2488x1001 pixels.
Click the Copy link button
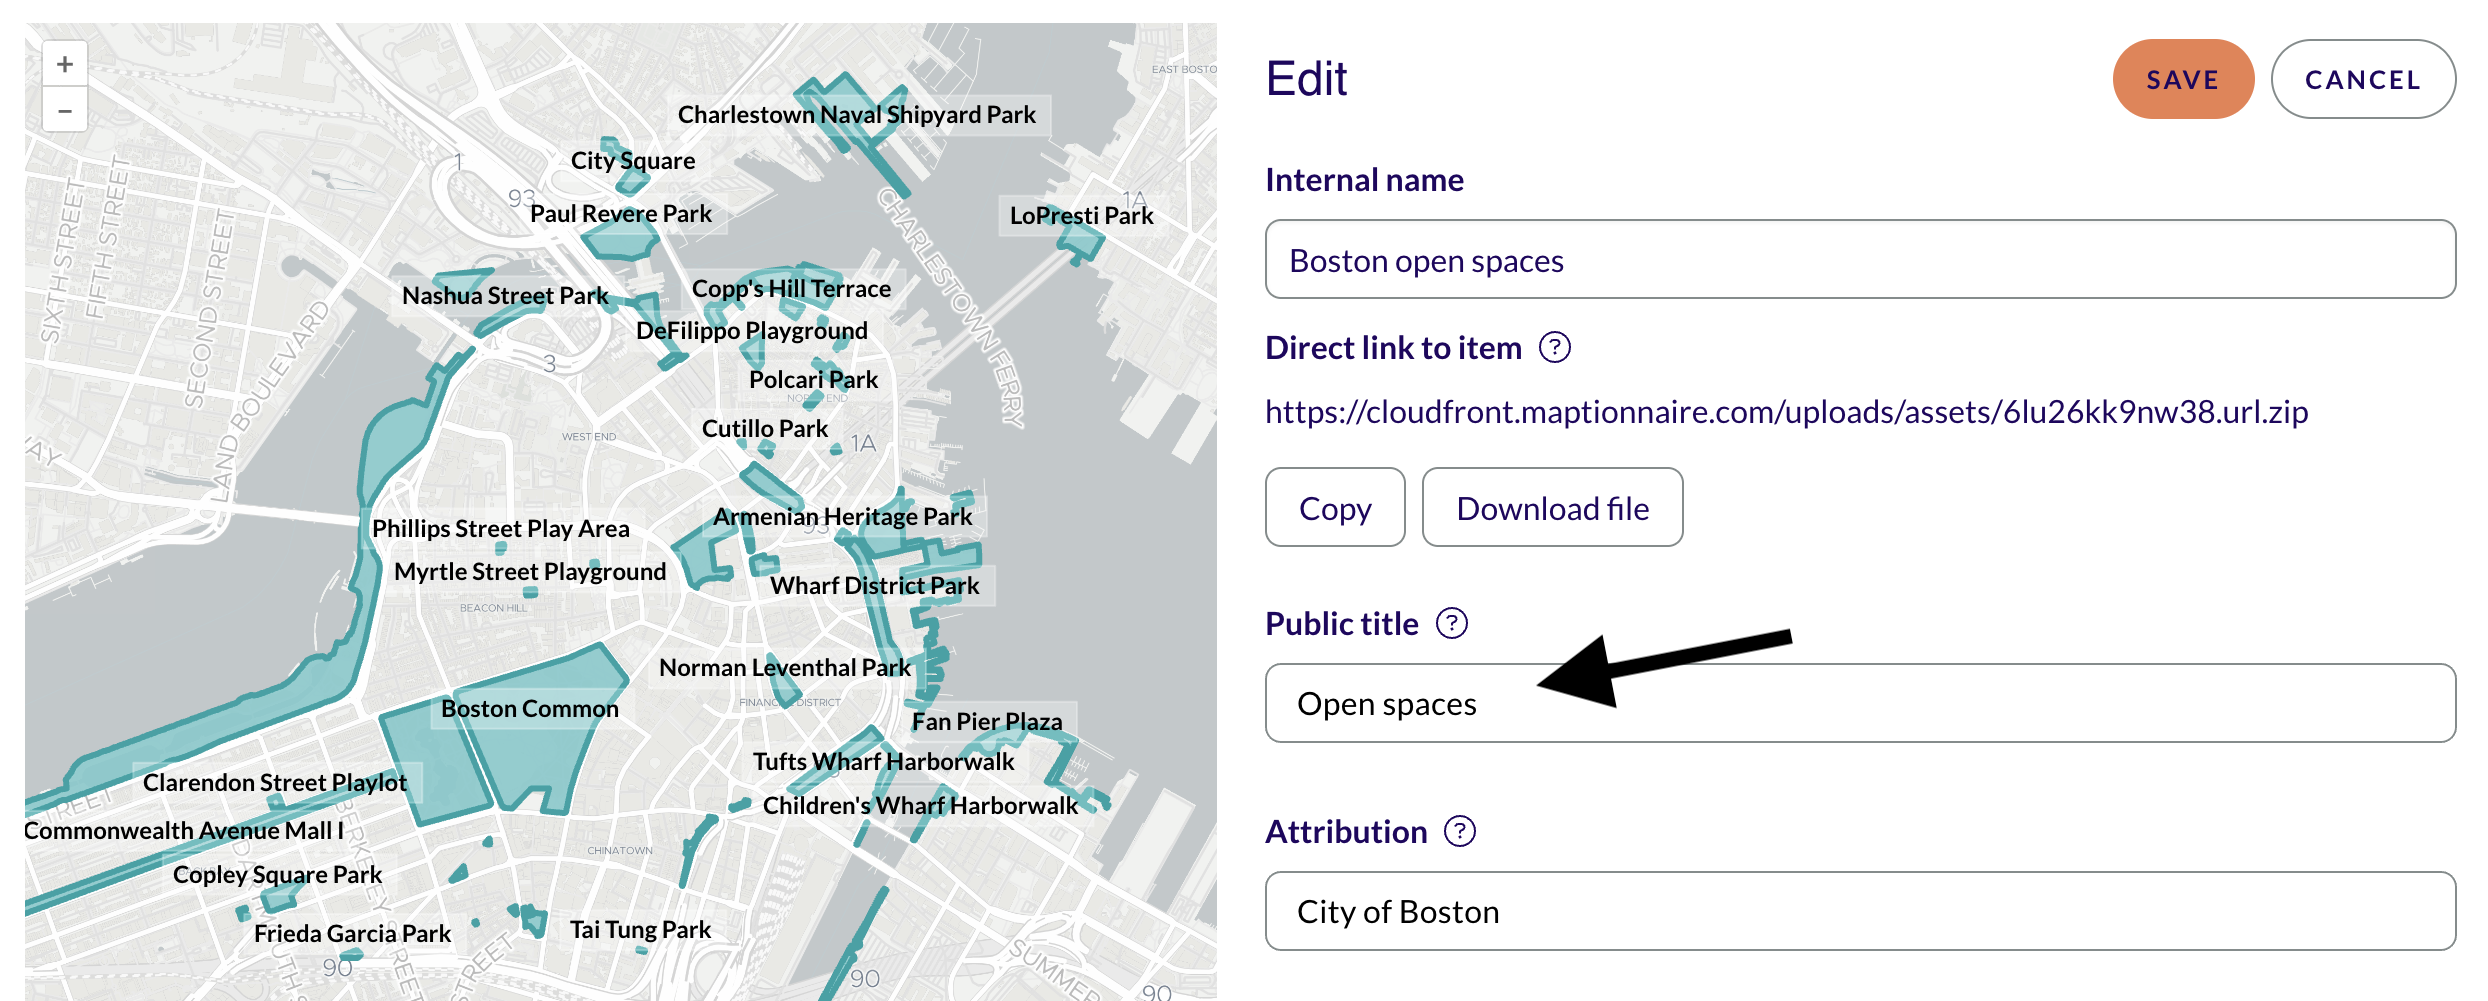(1334, 508)
